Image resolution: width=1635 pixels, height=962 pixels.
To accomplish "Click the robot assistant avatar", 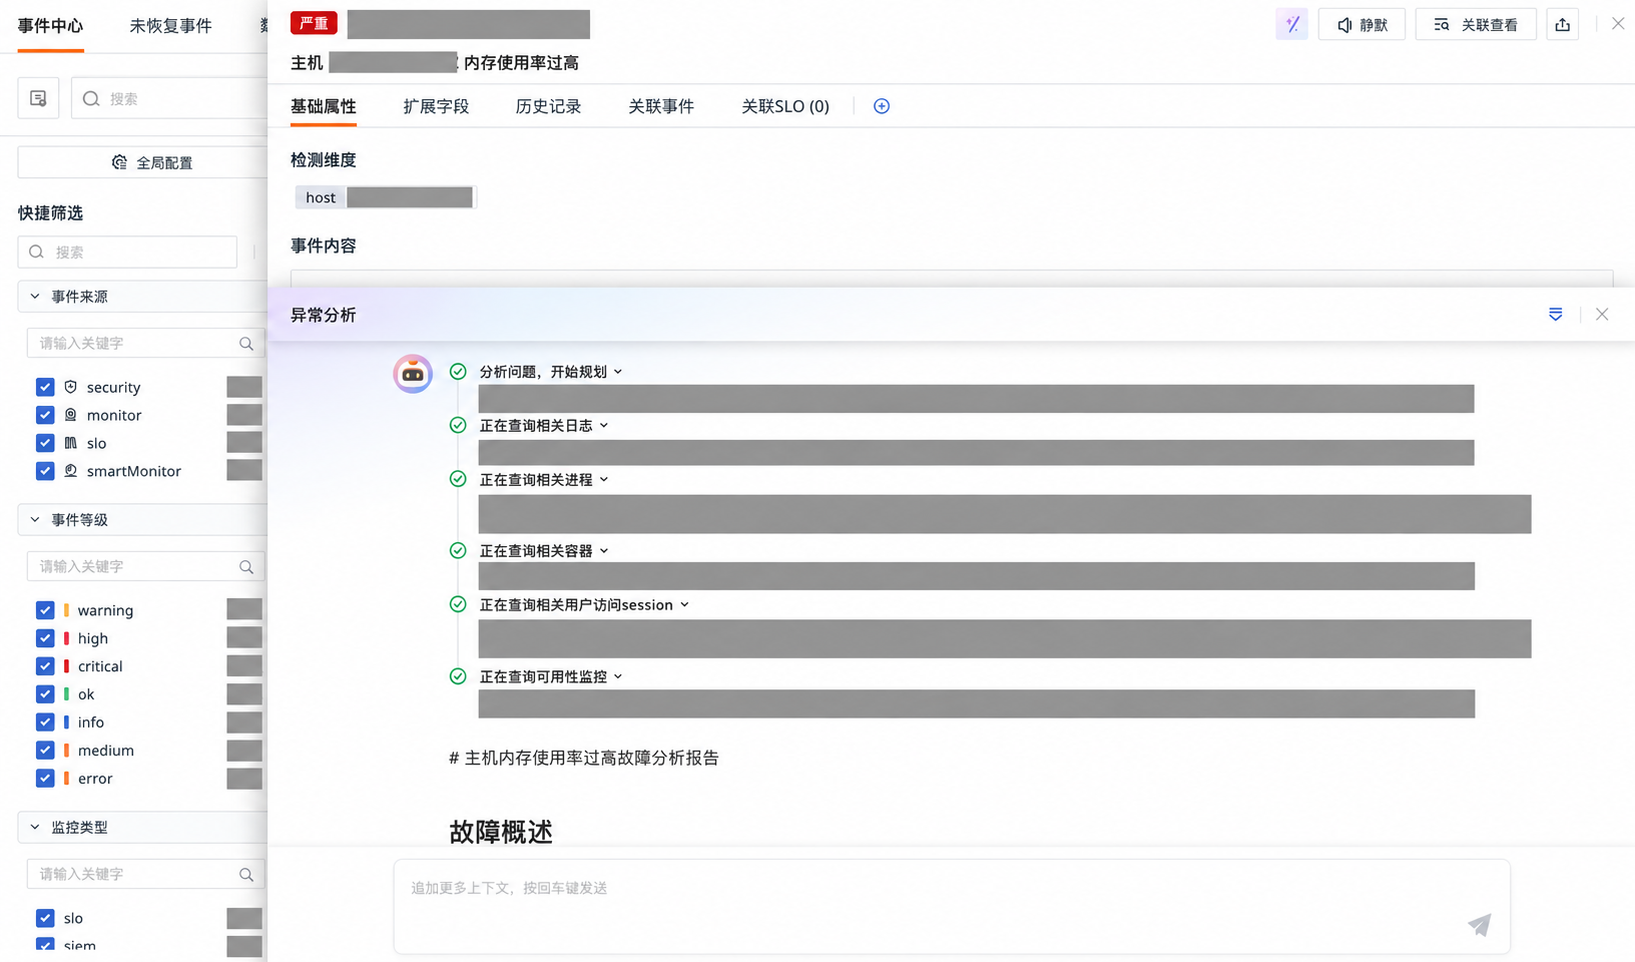I will 412,373.
